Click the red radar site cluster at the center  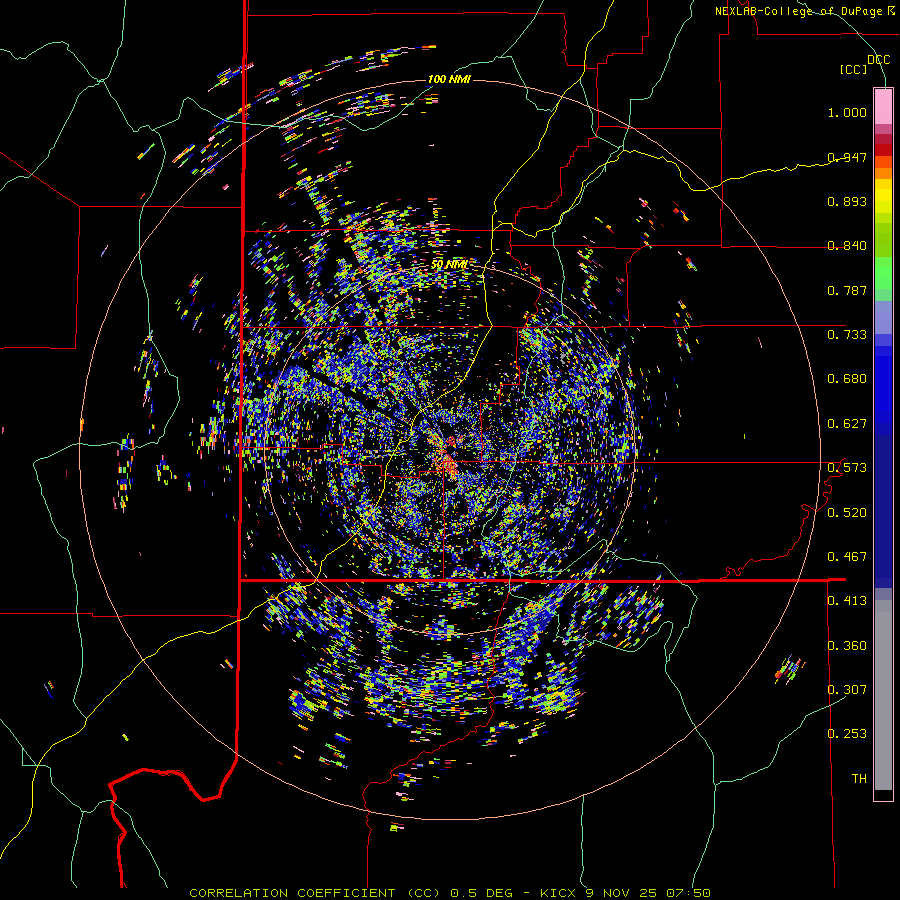coord(447,457)
